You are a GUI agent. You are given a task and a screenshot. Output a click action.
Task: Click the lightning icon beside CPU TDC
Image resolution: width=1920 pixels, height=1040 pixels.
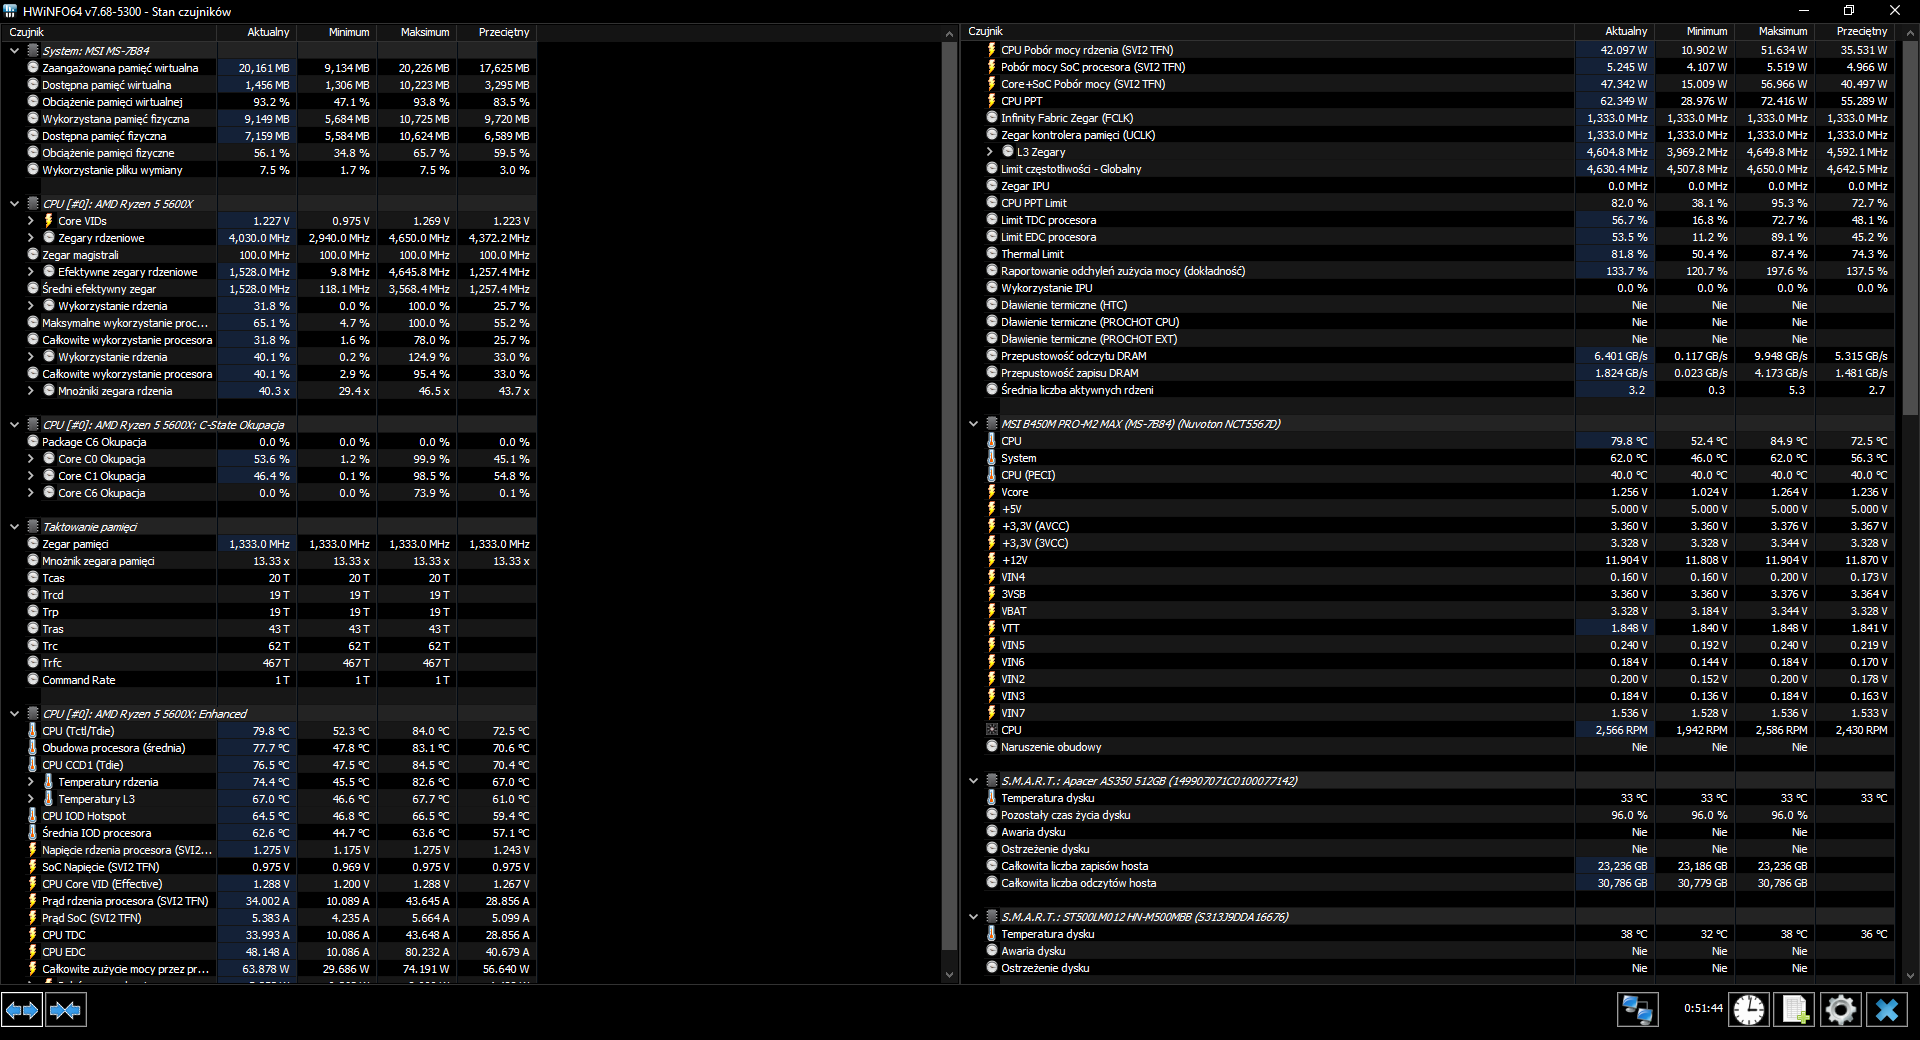(x=32, y=935)
